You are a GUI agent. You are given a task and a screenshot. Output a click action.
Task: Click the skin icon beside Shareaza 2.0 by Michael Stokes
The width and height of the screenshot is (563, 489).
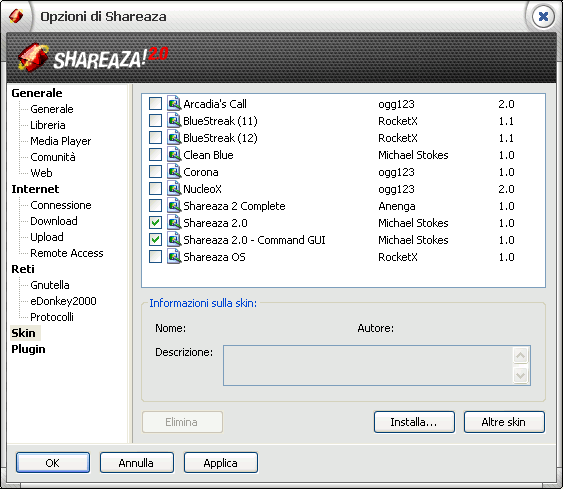coord(174,223)
